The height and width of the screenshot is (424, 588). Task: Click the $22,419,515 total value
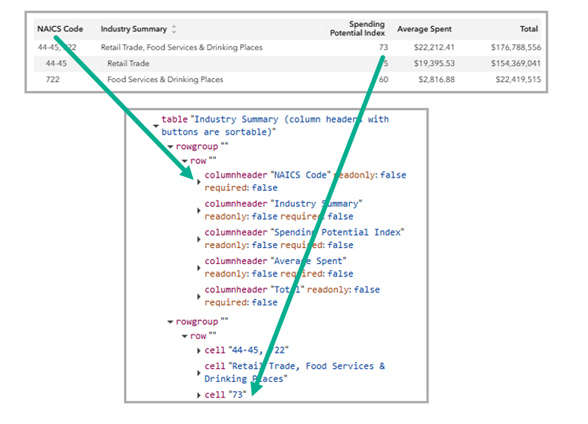point(518,79)
